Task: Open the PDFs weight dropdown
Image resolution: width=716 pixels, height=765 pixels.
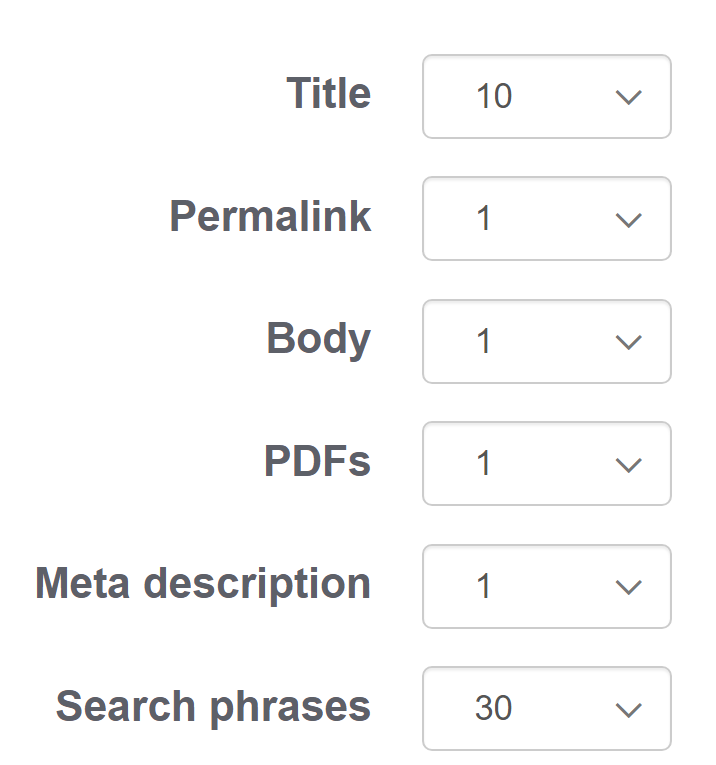Action: point(546,464)
